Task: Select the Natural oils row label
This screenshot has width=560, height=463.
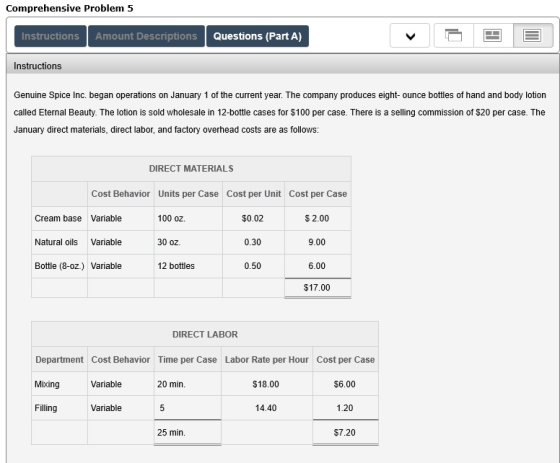Action: (x=56, y=242)
